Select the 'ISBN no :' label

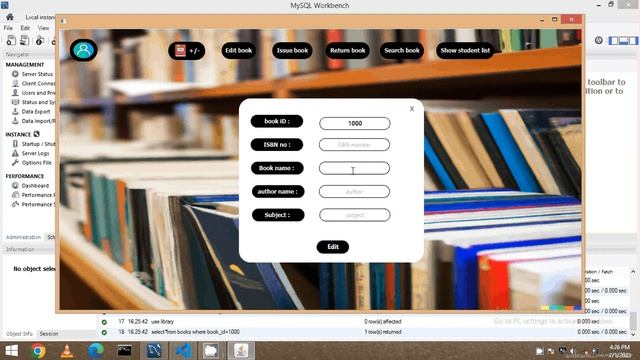tap(277, 144)
